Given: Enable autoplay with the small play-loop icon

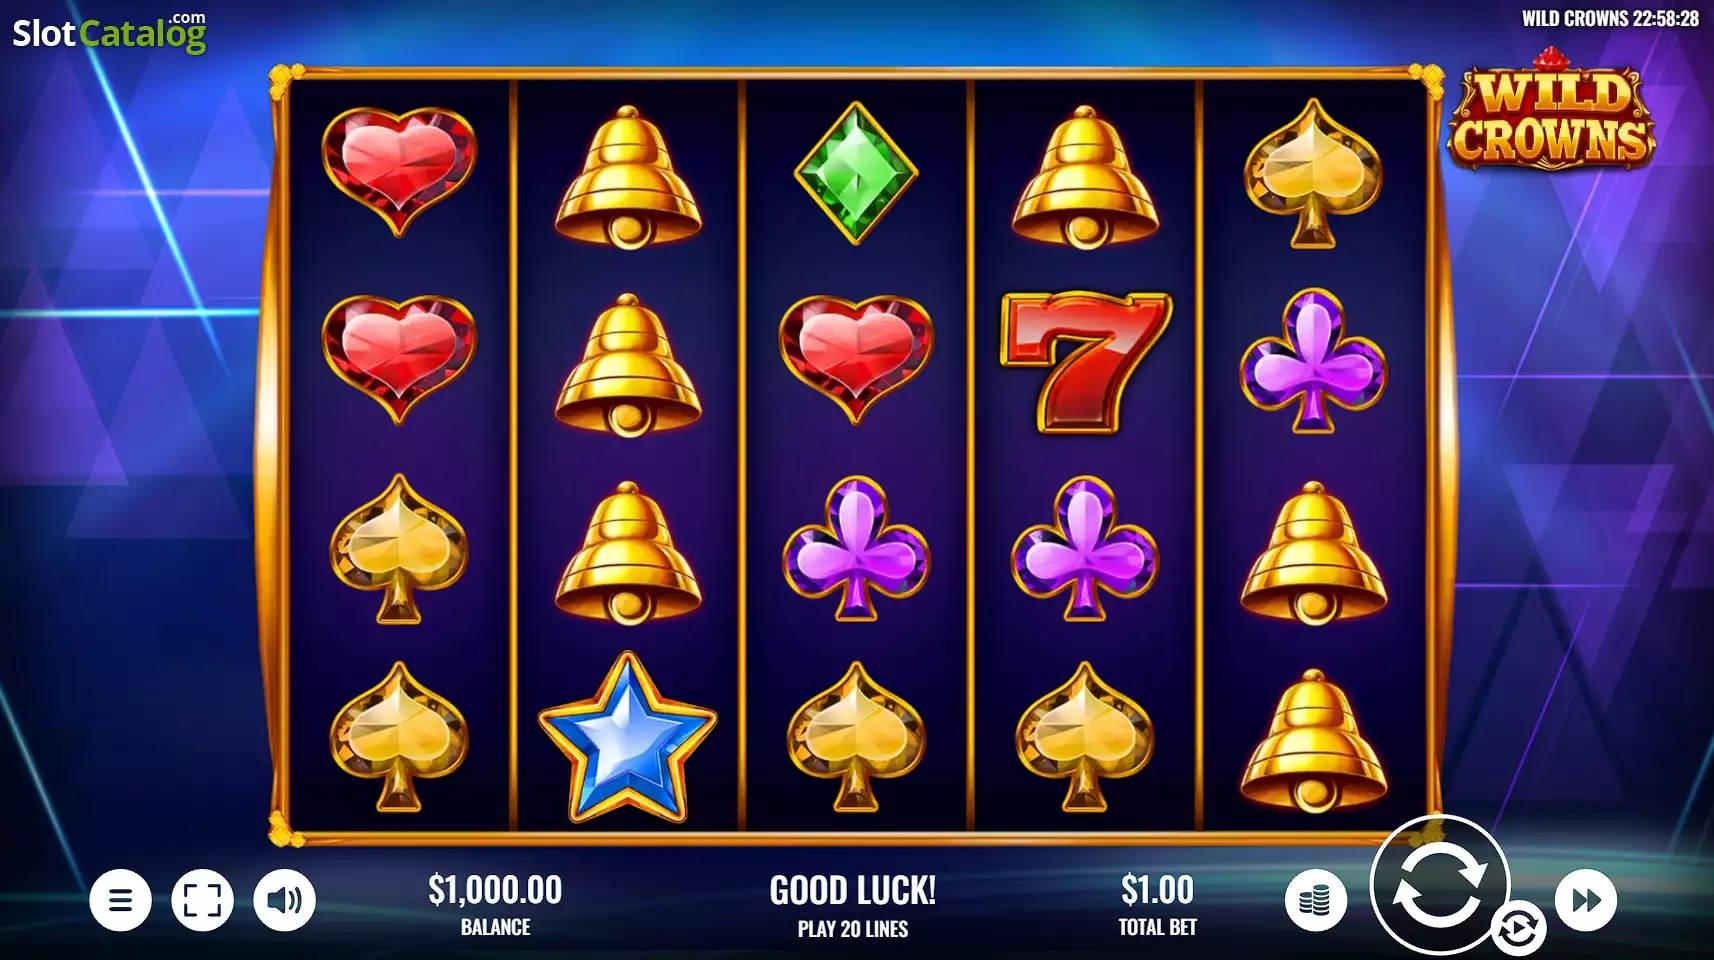Looking at the screenshot, I should [x=1518, y=930].
